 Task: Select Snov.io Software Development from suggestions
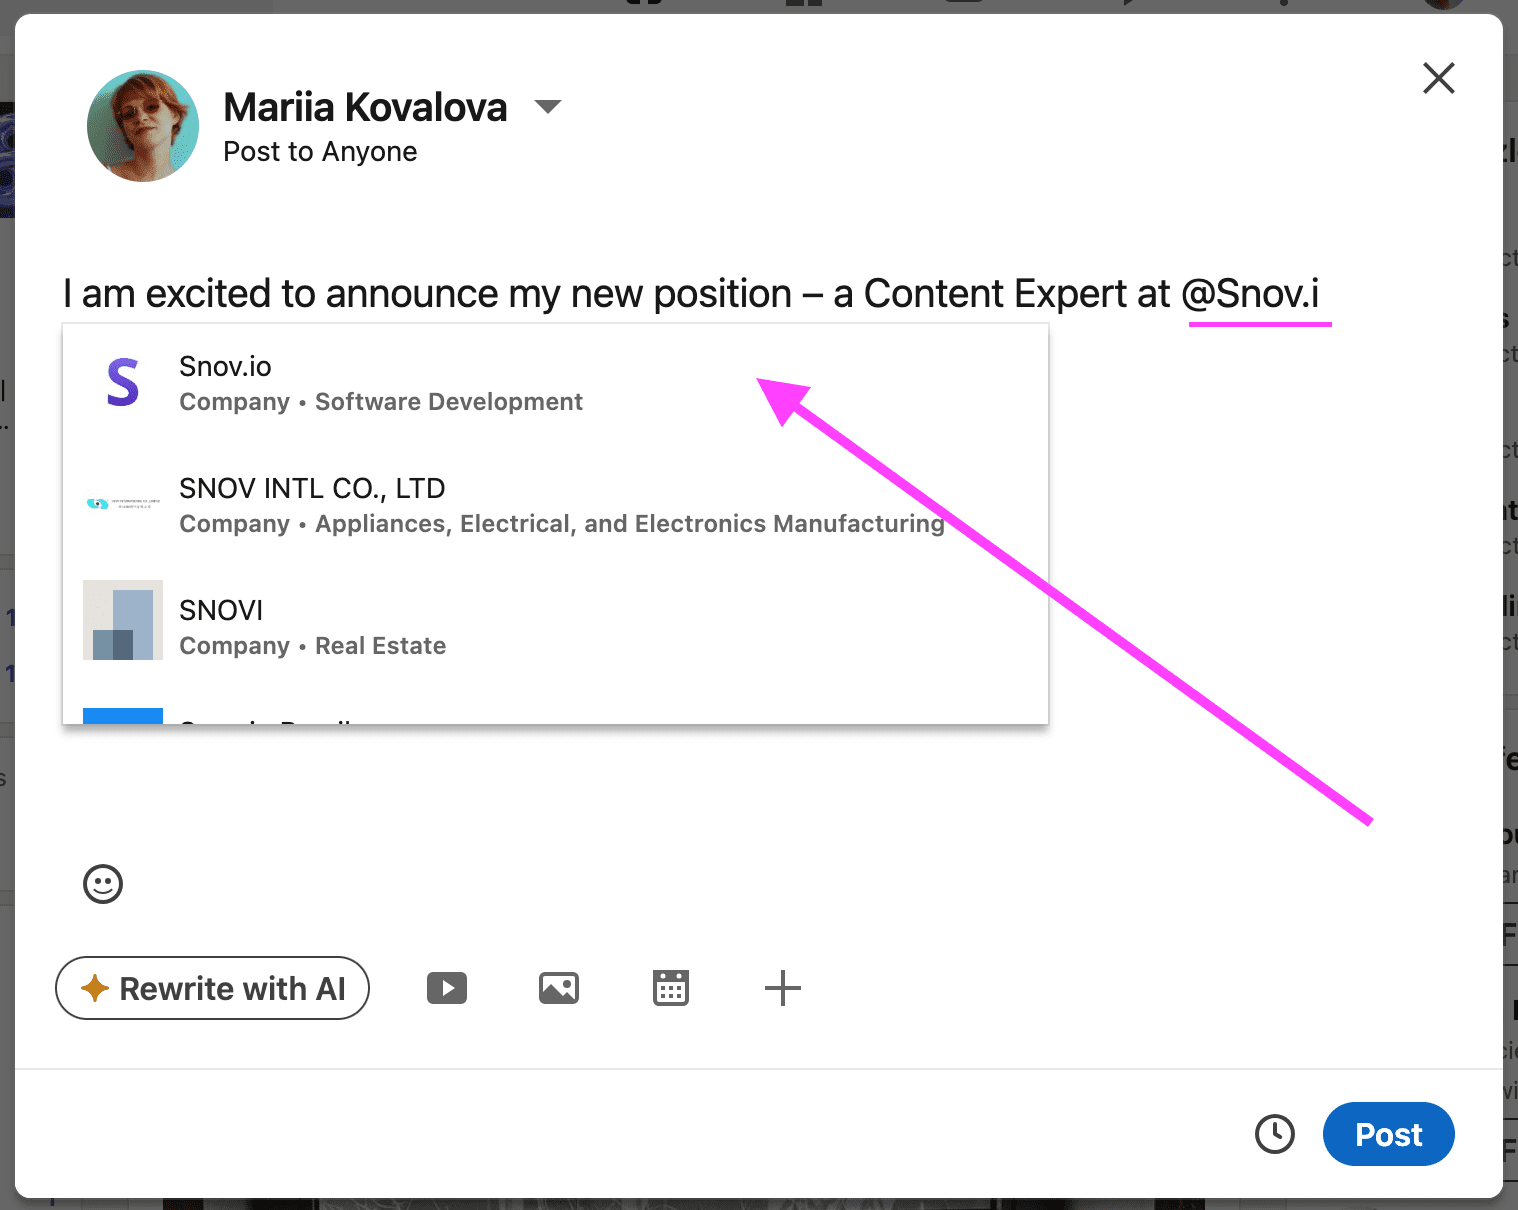click(x=555, y=384)
